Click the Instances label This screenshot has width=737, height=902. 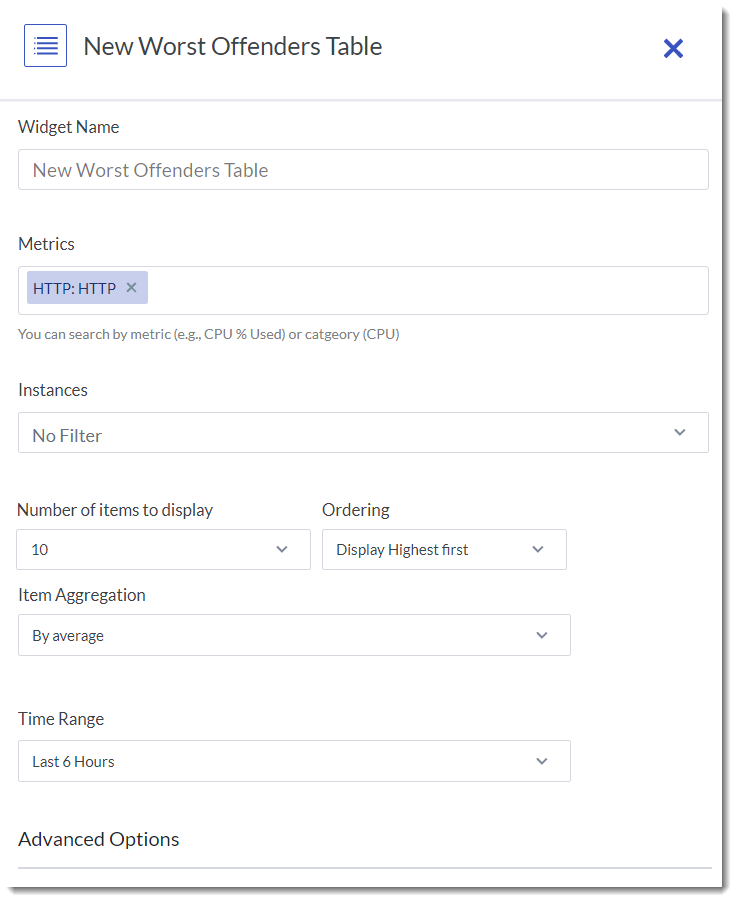pos(53,390)
